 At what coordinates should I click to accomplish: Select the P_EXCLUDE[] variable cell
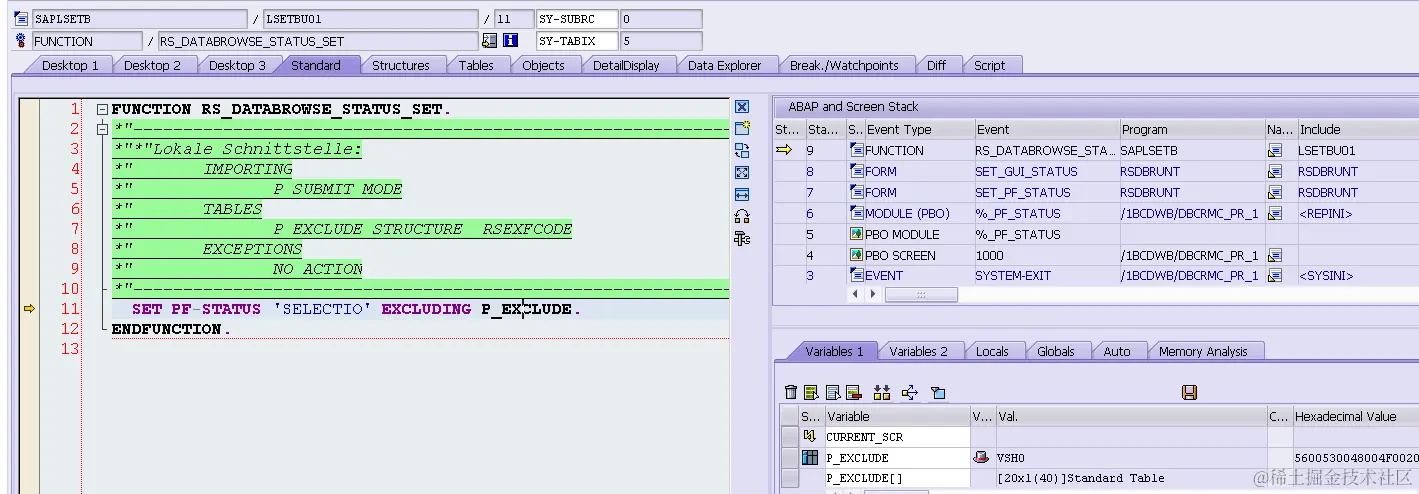(897, 478)
